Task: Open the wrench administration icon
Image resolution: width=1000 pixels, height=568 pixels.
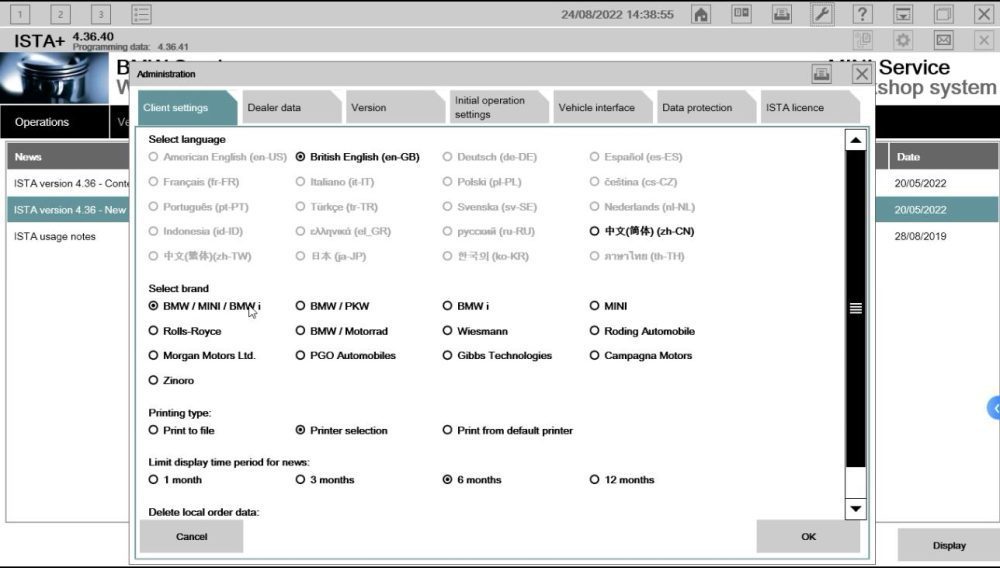Action: 822,14
